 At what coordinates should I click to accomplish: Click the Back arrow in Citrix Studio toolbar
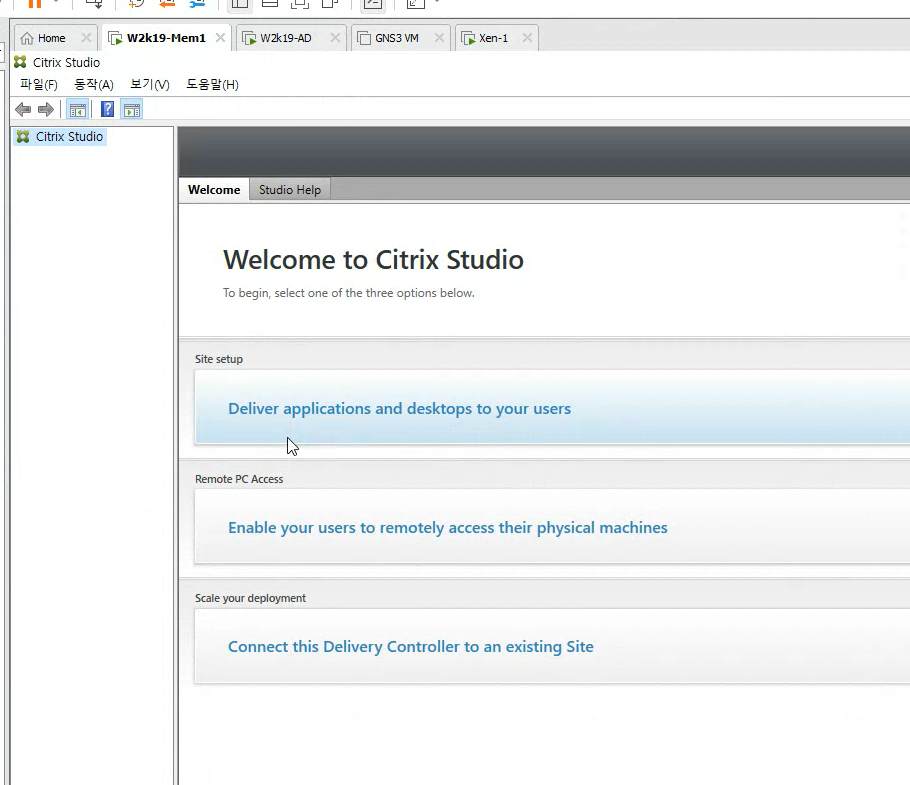(23, 109)
